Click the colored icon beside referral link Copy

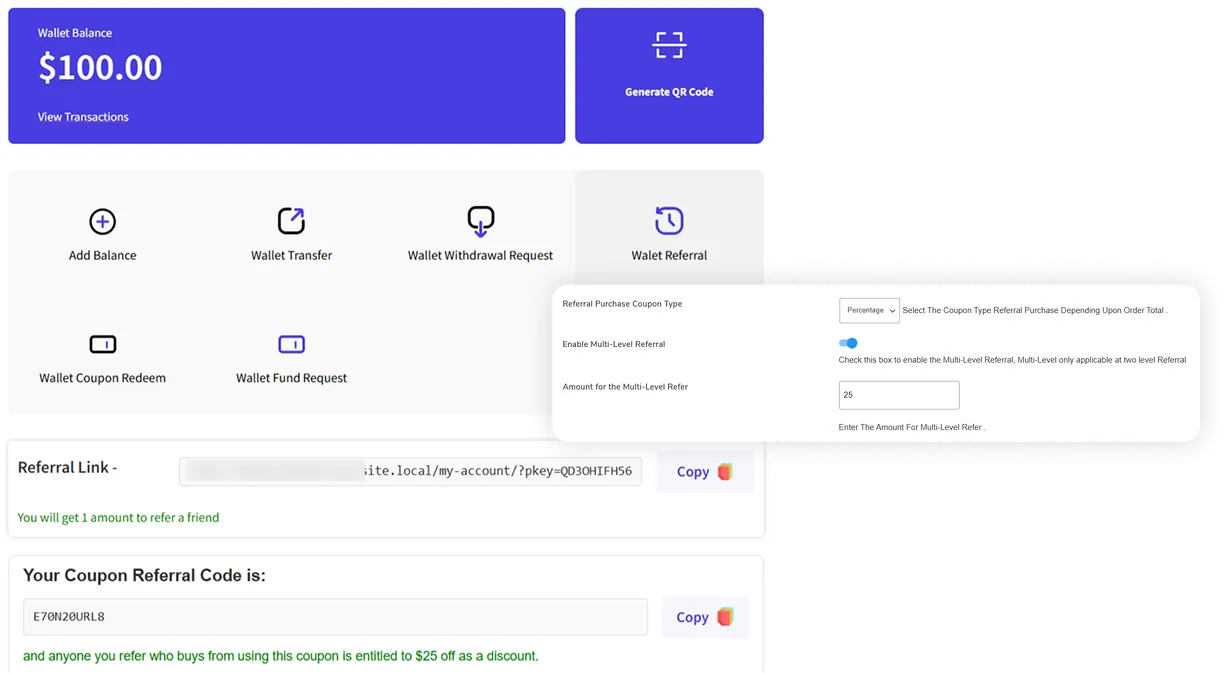(726, 471)
